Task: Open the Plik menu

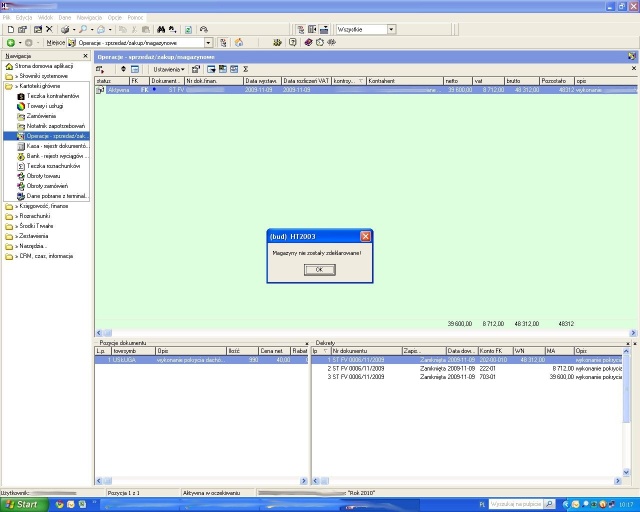Action: 7,18
